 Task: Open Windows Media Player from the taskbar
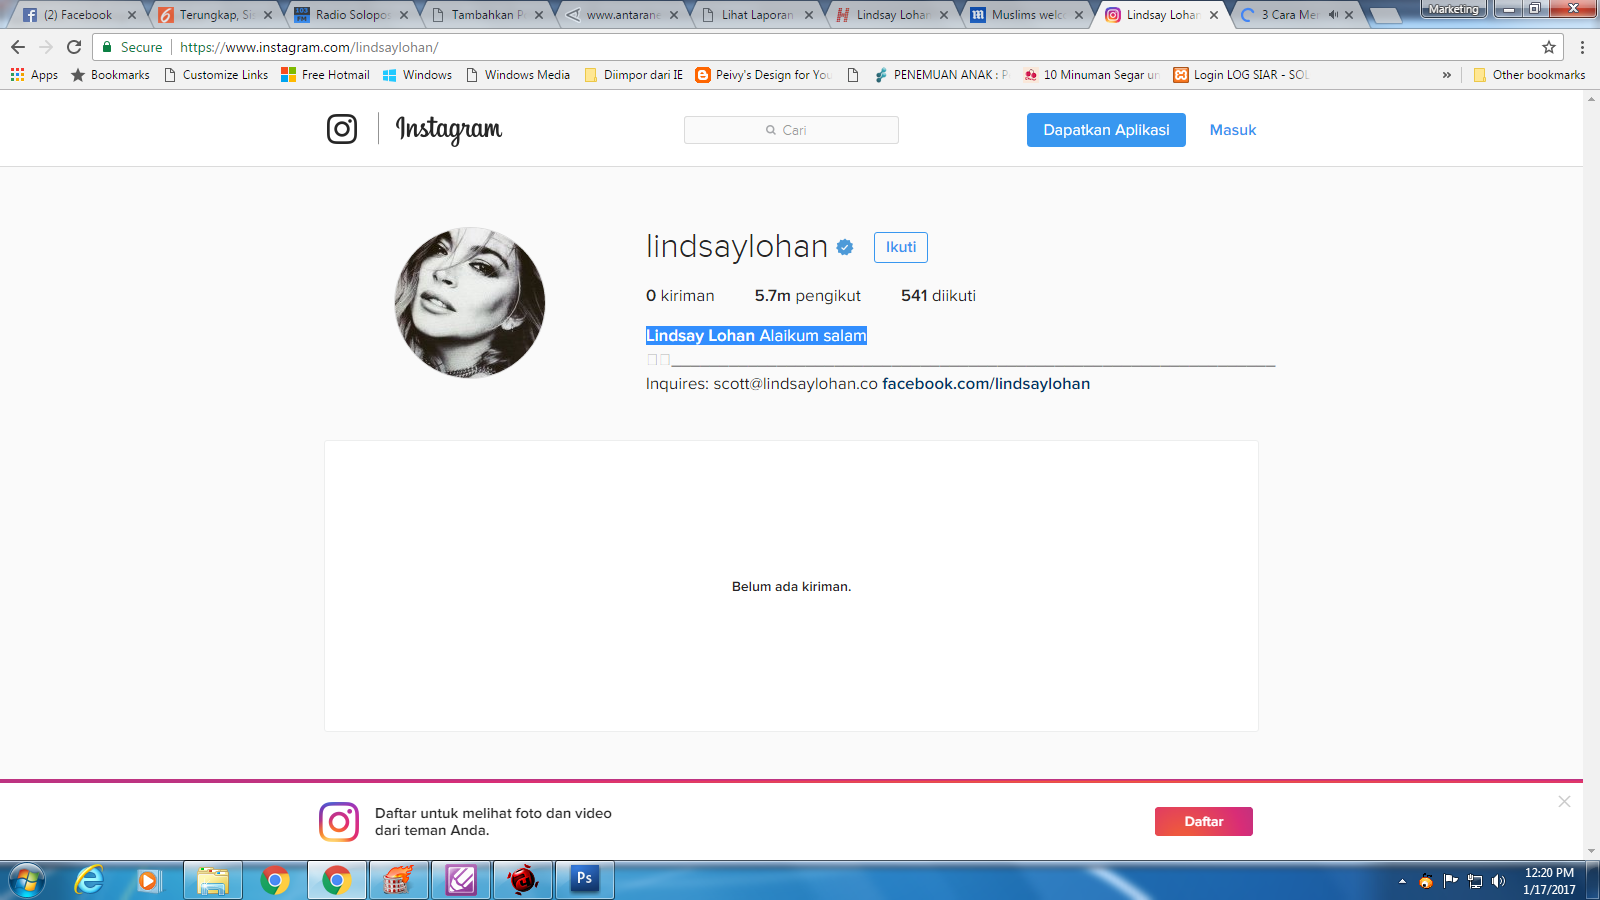click(x=149, y=880)
